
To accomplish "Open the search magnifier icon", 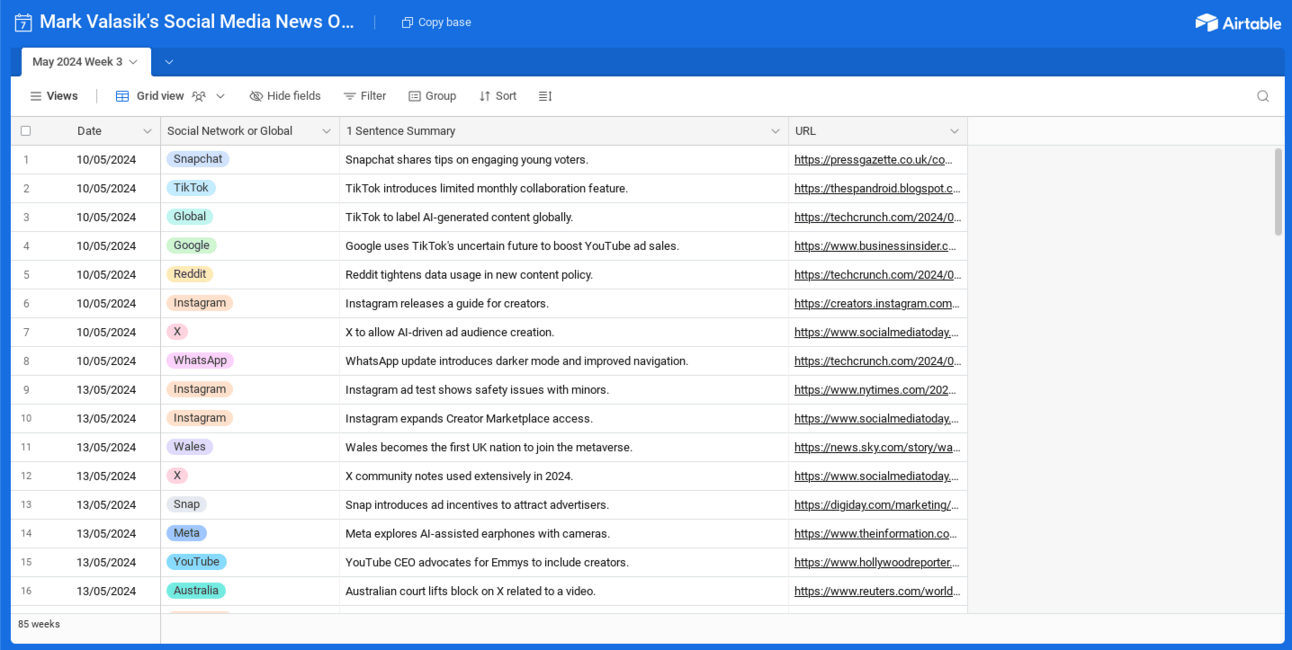I will coord(1263,96).
